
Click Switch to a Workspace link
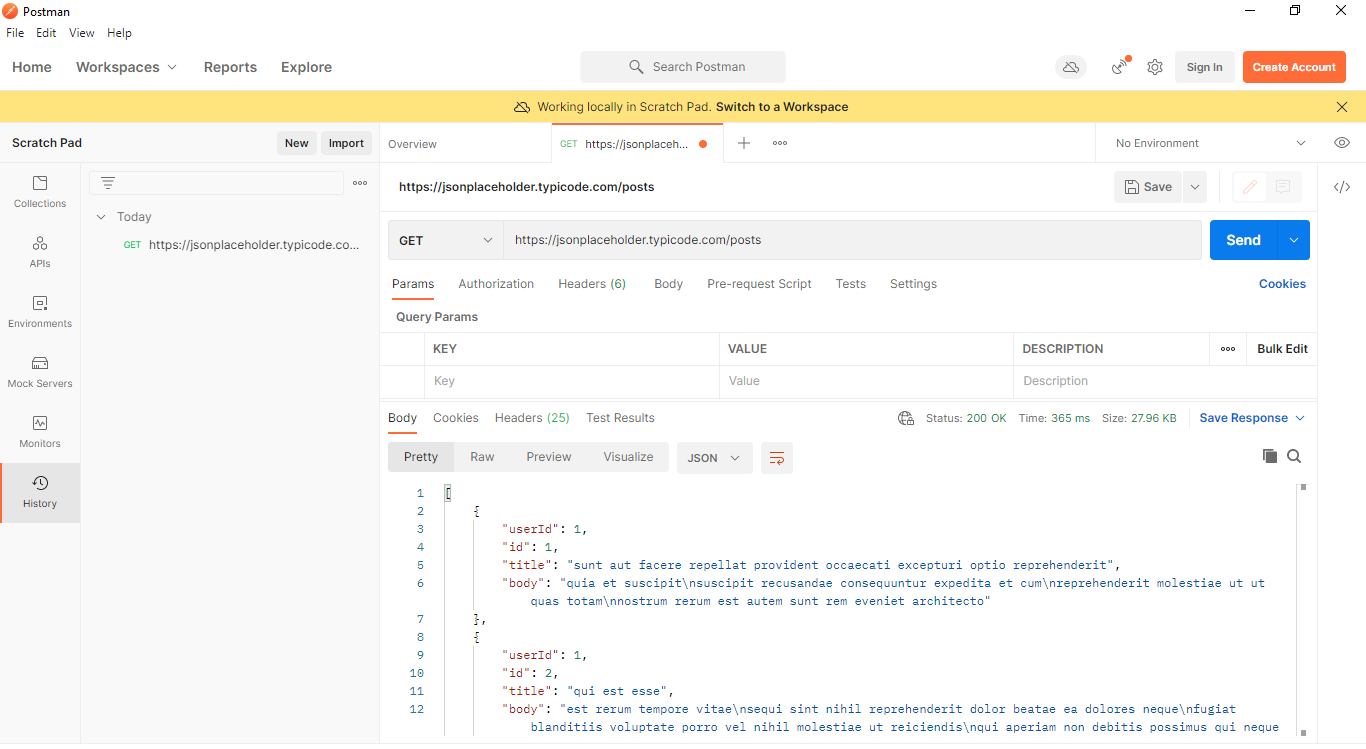(x=782, y=107)
